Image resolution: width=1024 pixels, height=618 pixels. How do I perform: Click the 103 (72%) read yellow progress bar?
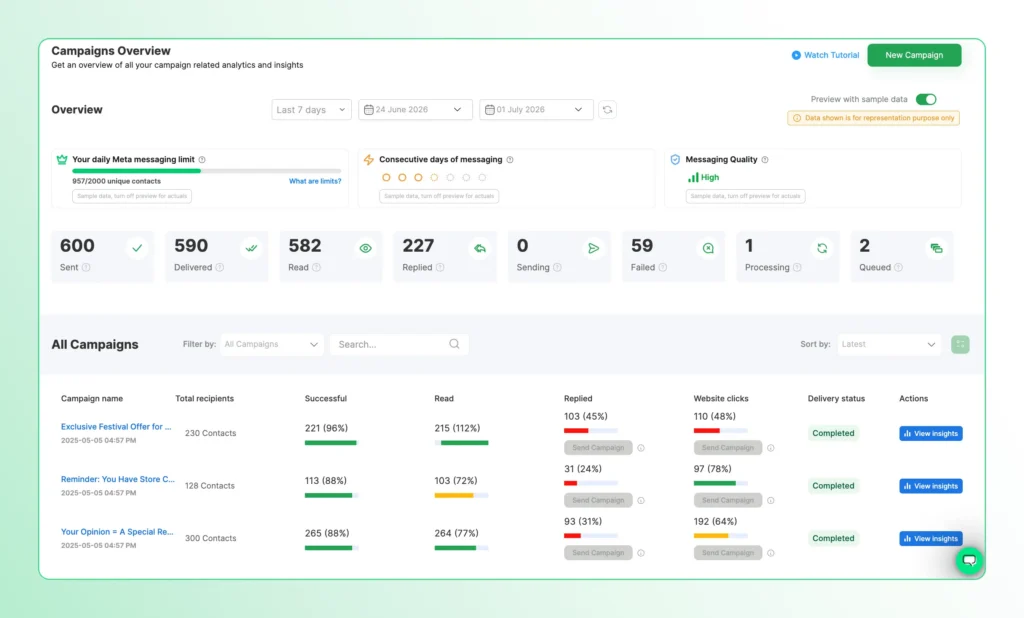click(461, 495)
